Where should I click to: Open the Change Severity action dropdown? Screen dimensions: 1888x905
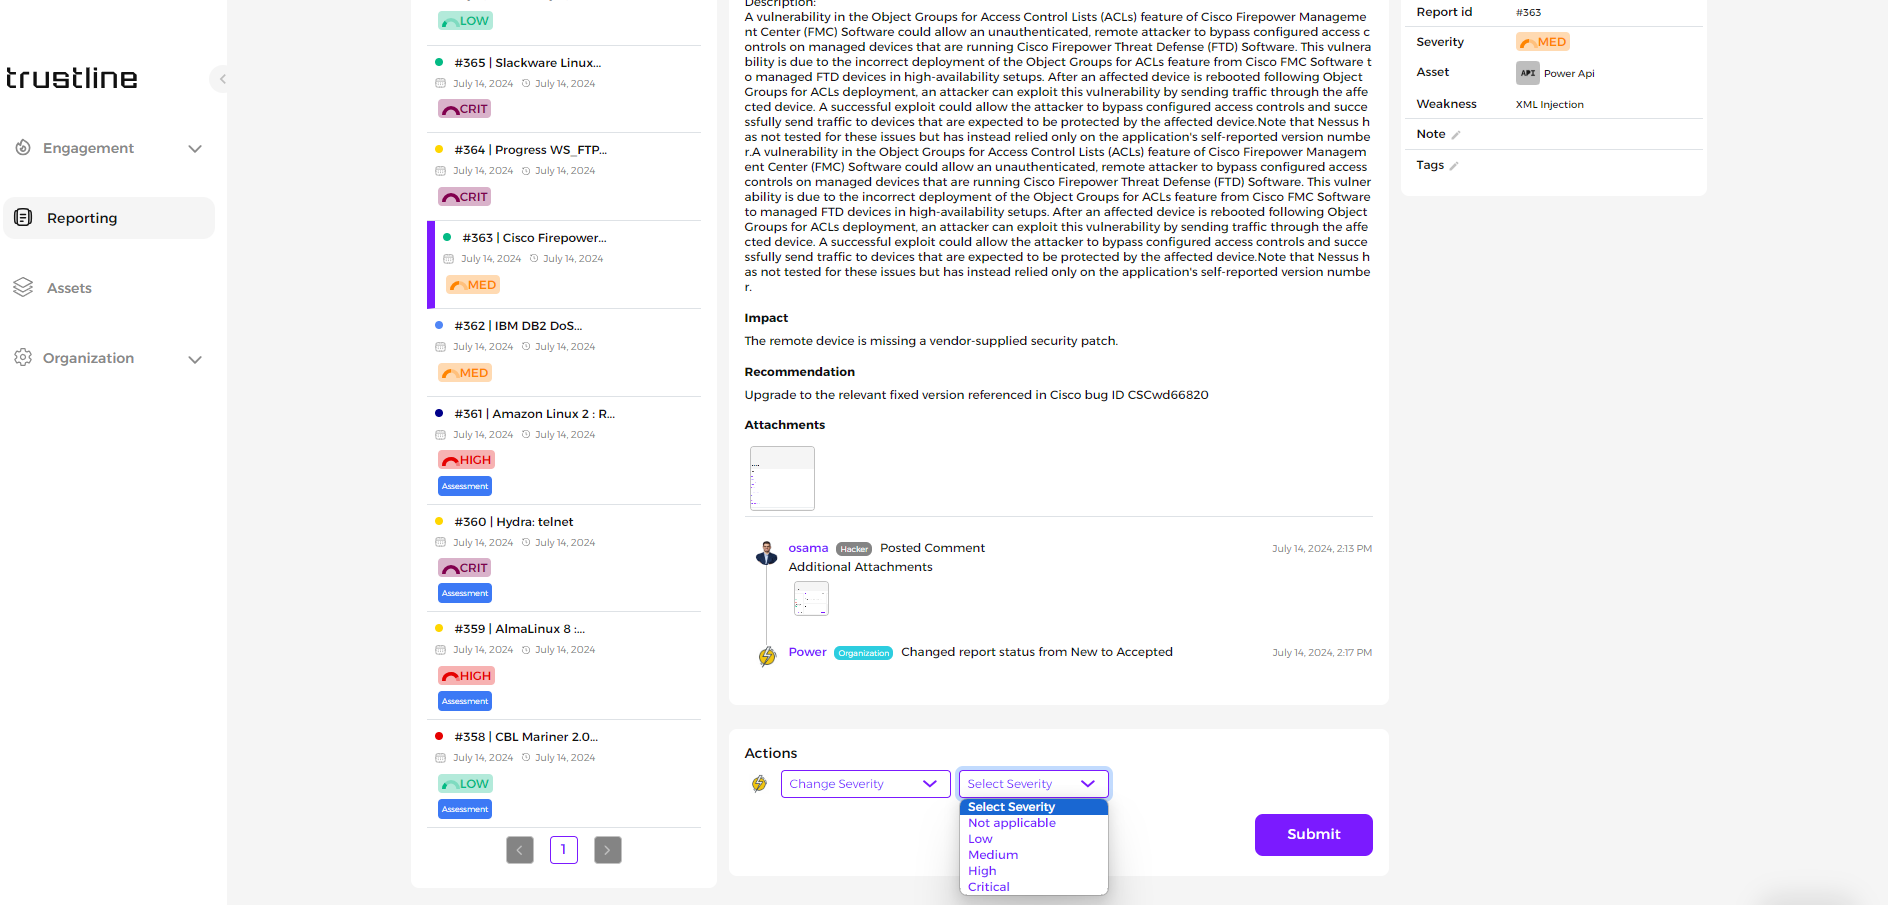click(865, 784)
